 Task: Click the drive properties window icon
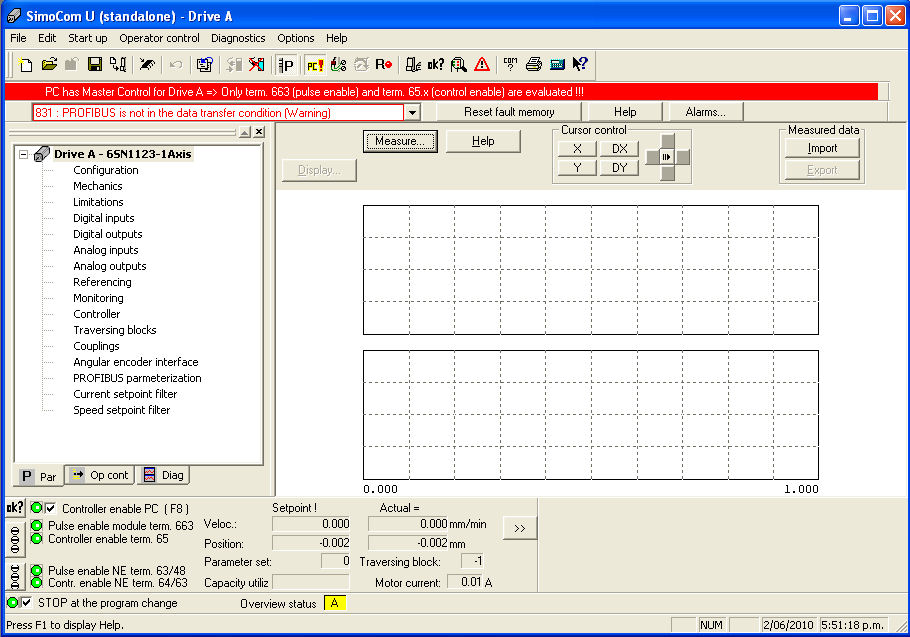coord(204,64)
